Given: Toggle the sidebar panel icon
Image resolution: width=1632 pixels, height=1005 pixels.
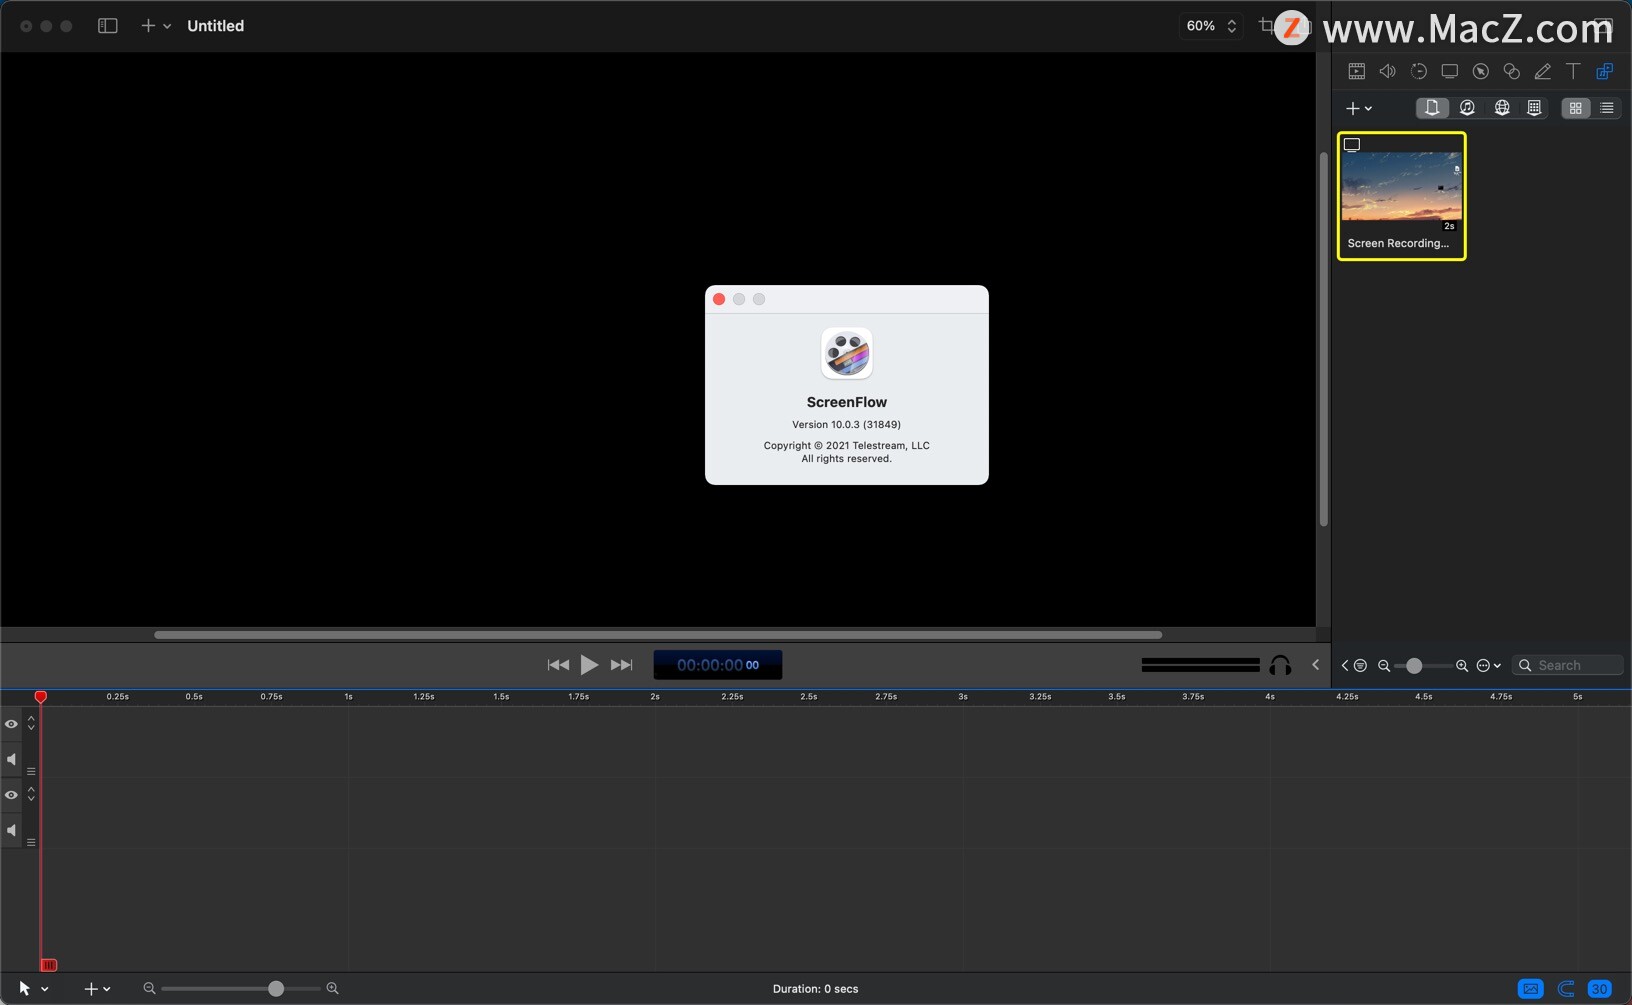Looking at the screenshot, I should (107, 26).
